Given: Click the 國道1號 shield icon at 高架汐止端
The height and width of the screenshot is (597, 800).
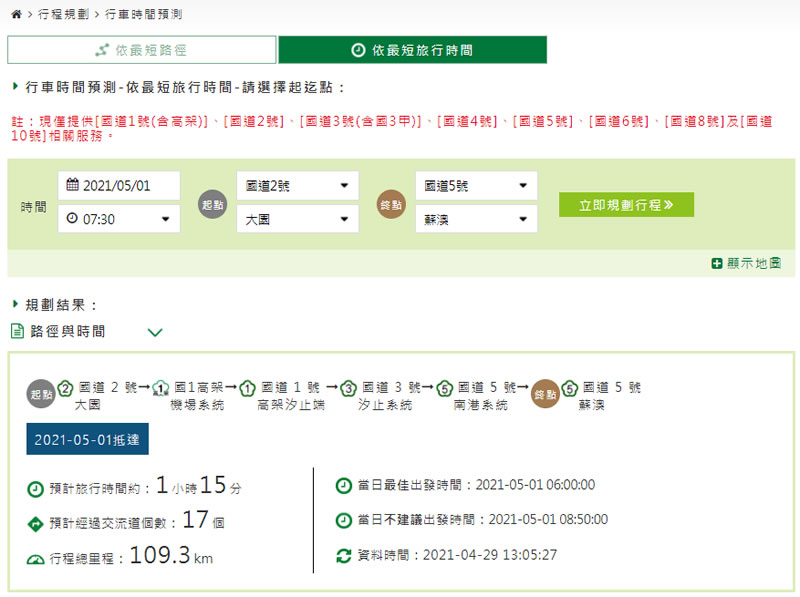Looking at the screenshot, I should point(247,389).
